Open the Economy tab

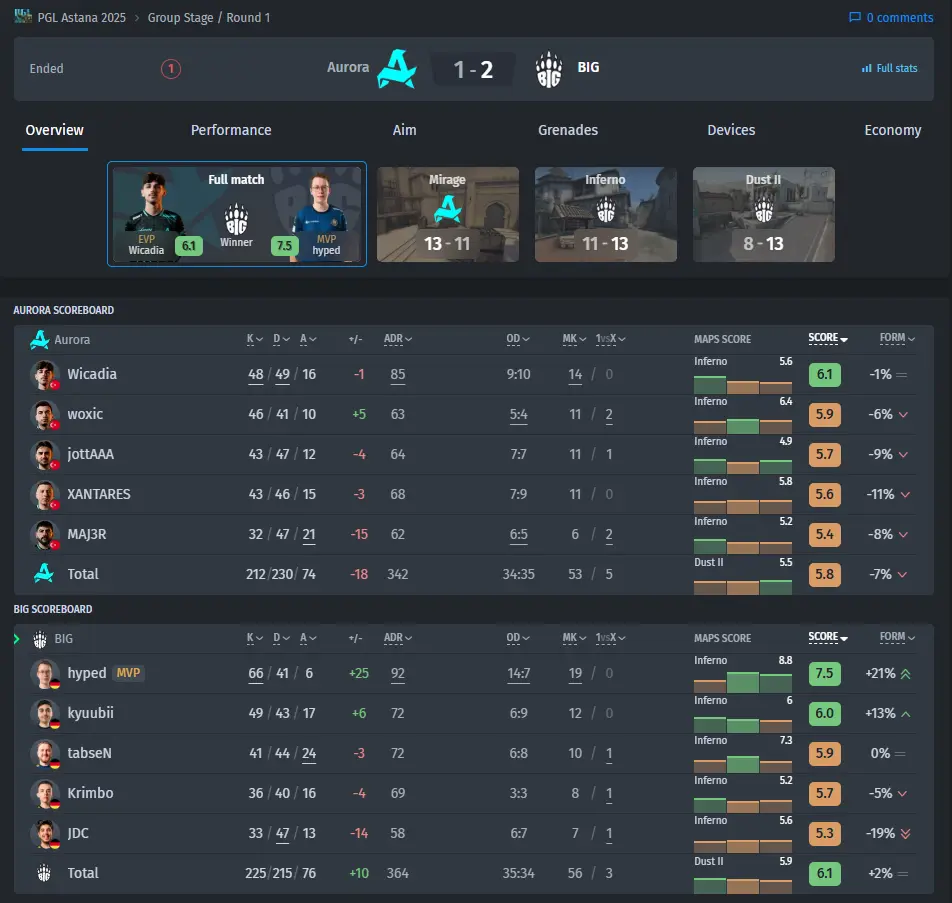pyautogui.click(x=892, y=130)
